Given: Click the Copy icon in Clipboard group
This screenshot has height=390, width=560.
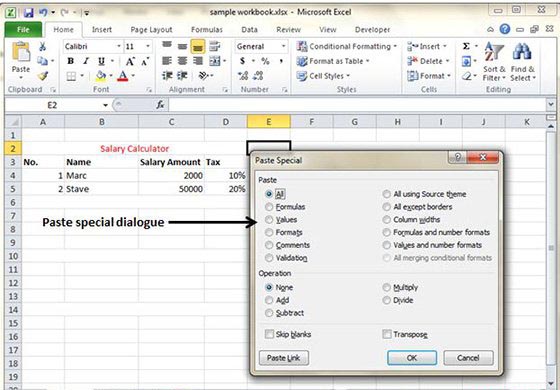Looking at the screenshot, I should 42,61.
